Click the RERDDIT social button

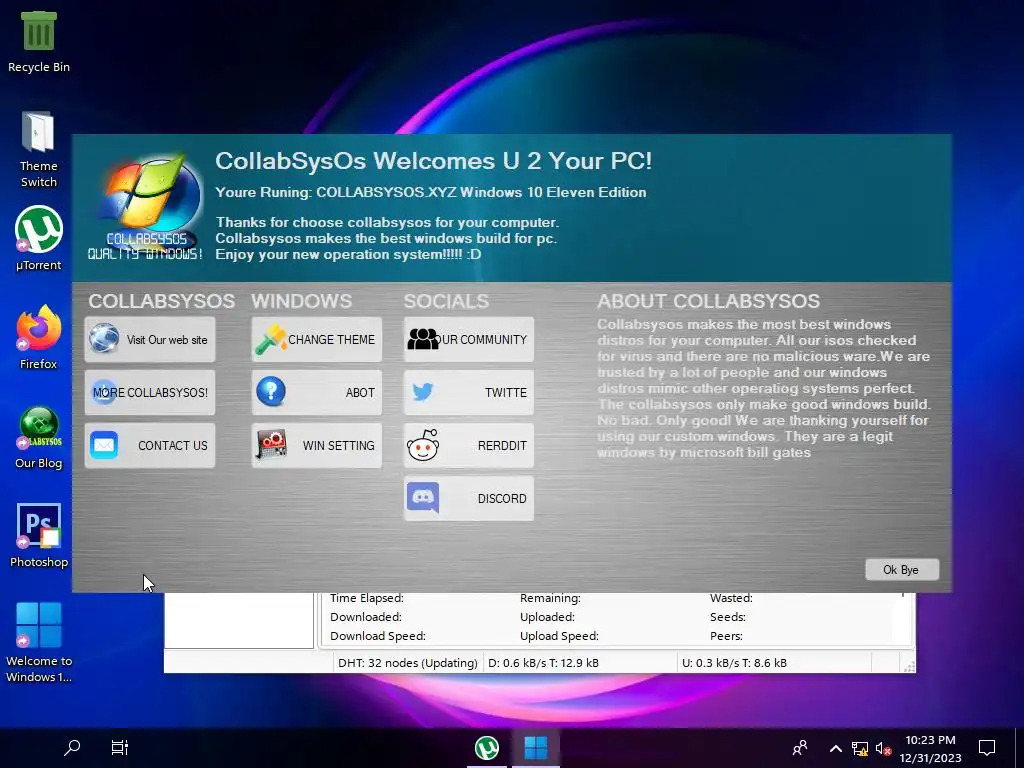tap(469, 445)
